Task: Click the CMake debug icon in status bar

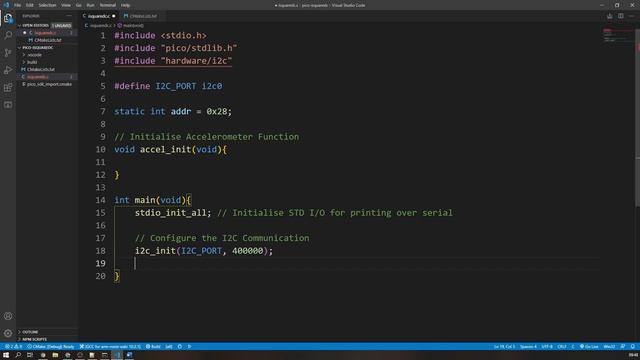Action: tap(180, 347)
